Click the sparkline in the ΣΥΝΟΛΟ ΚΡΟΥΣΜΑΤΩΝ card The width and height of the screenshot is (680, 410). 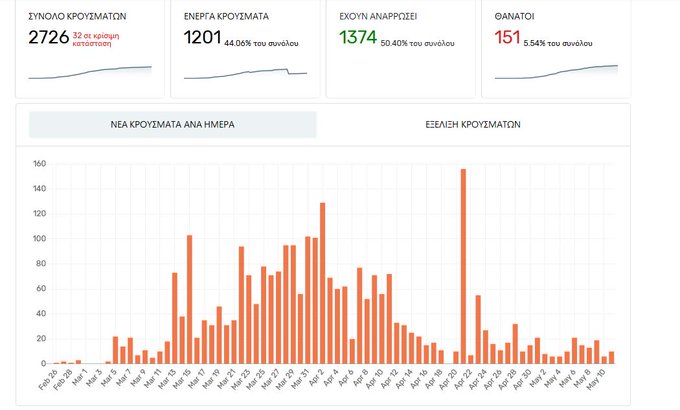[90, 72]
